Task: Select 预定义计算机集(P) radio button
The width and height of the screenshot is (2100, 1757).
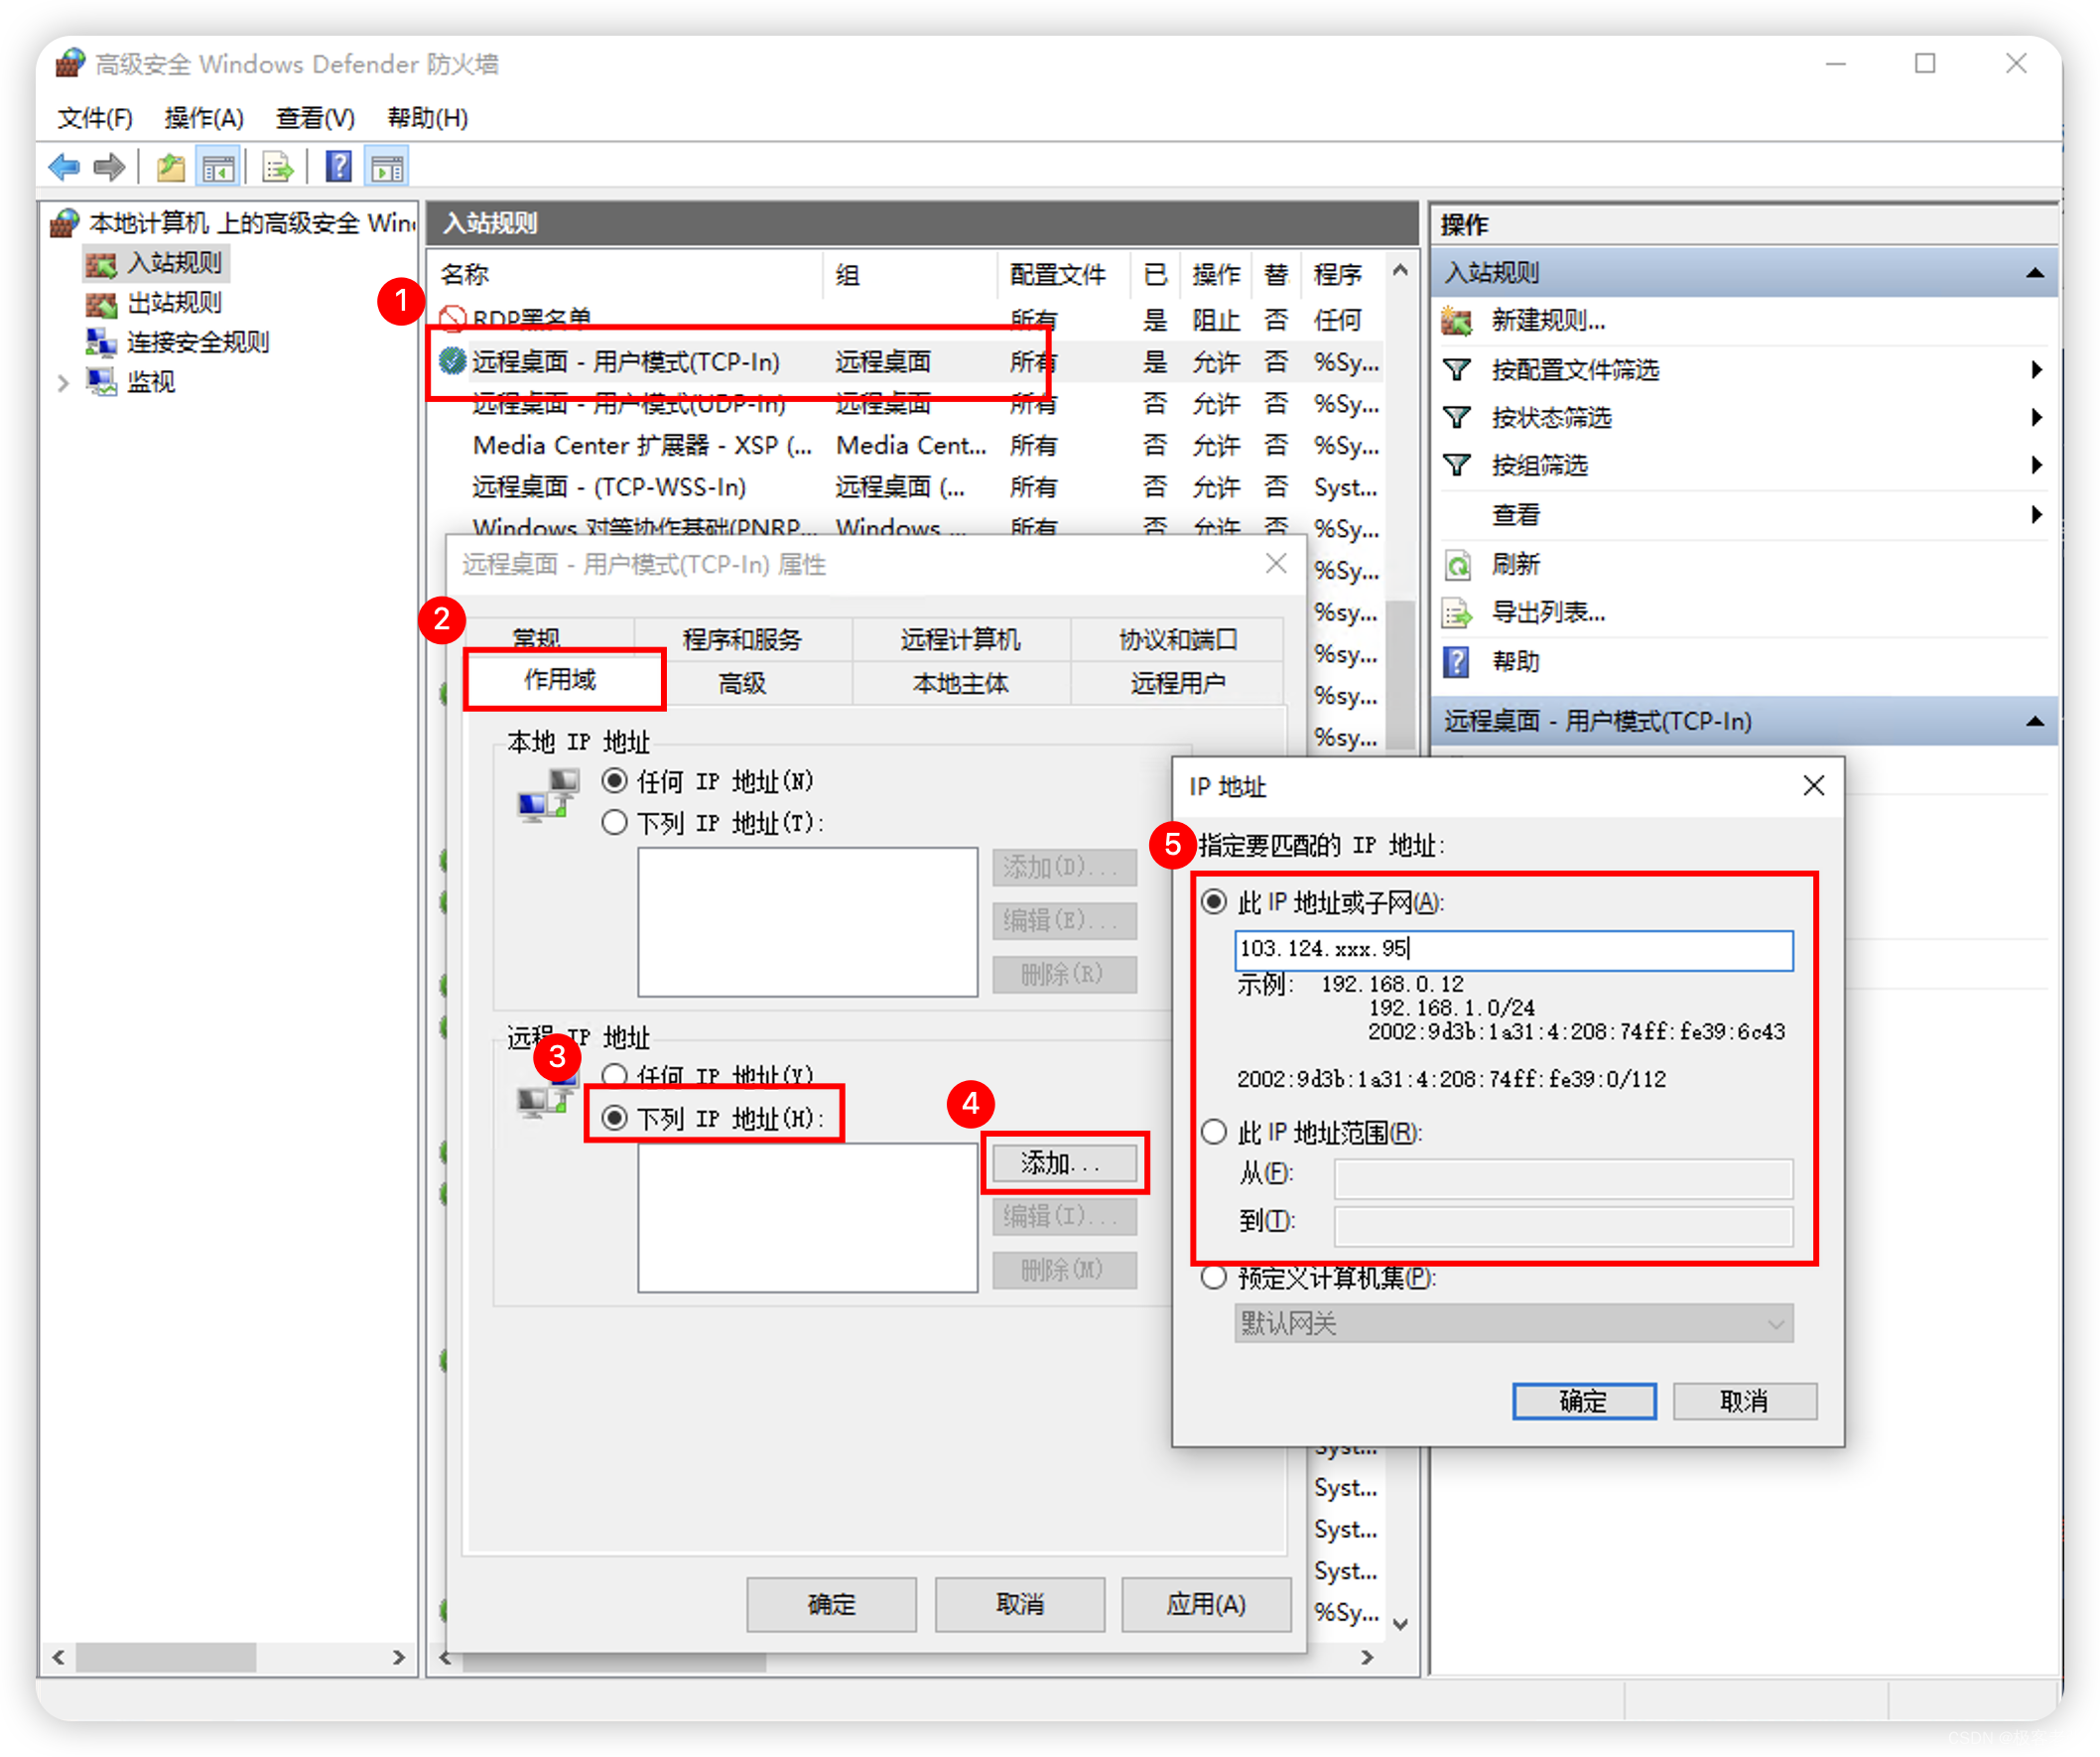Action: 1214,1278
